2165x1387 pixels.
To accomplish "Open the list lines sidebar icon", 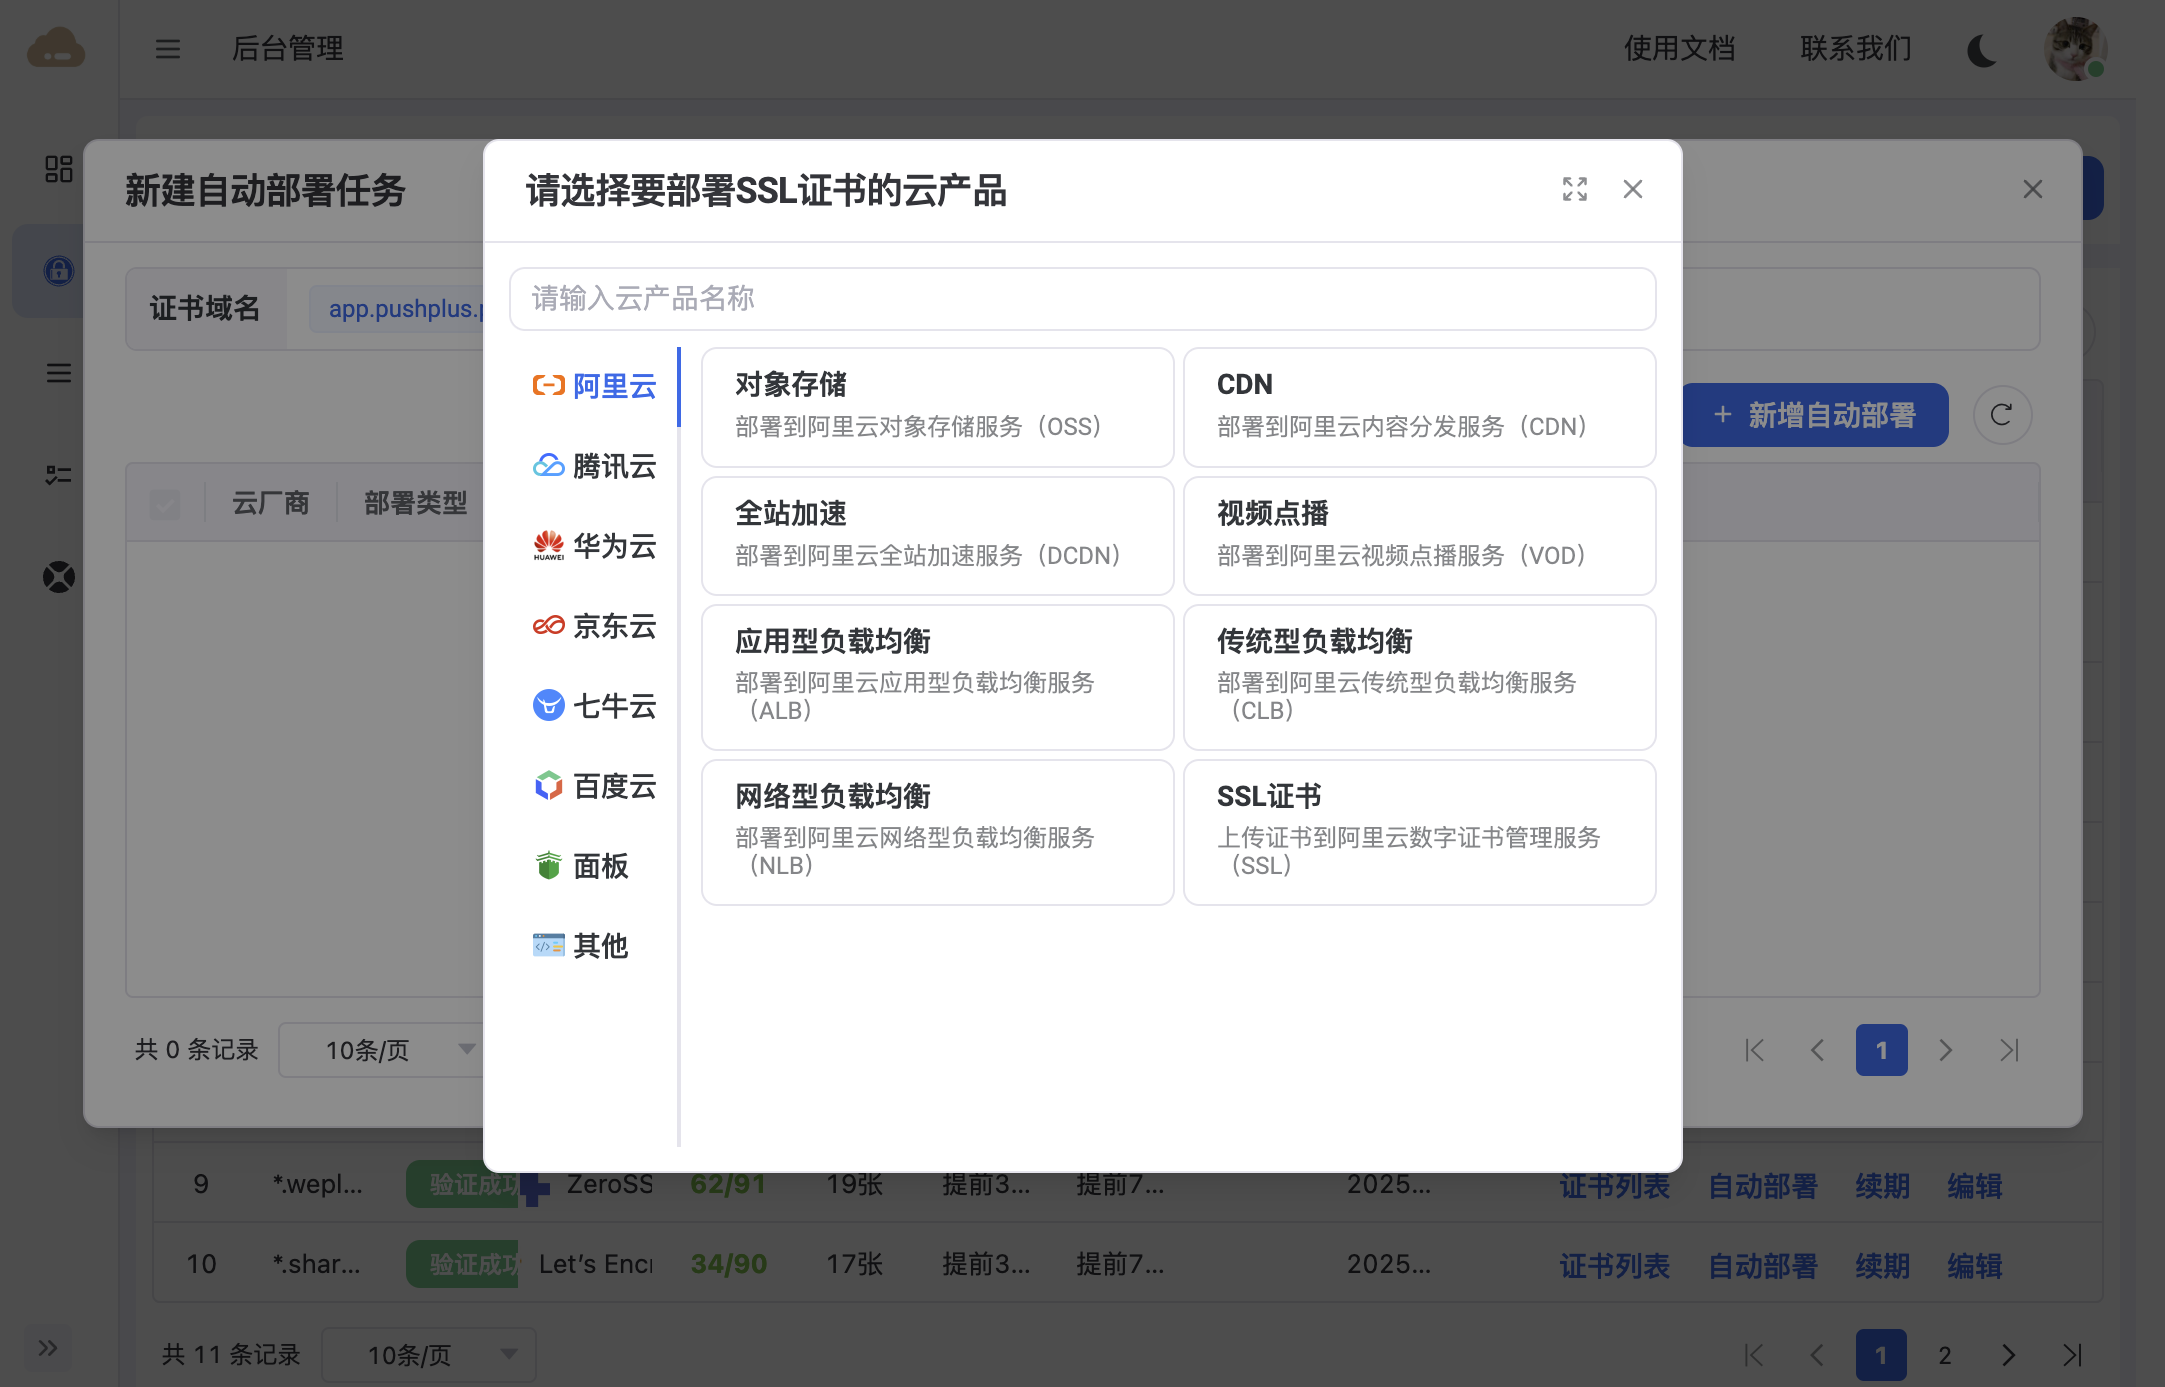I will [x=59, y=373].
